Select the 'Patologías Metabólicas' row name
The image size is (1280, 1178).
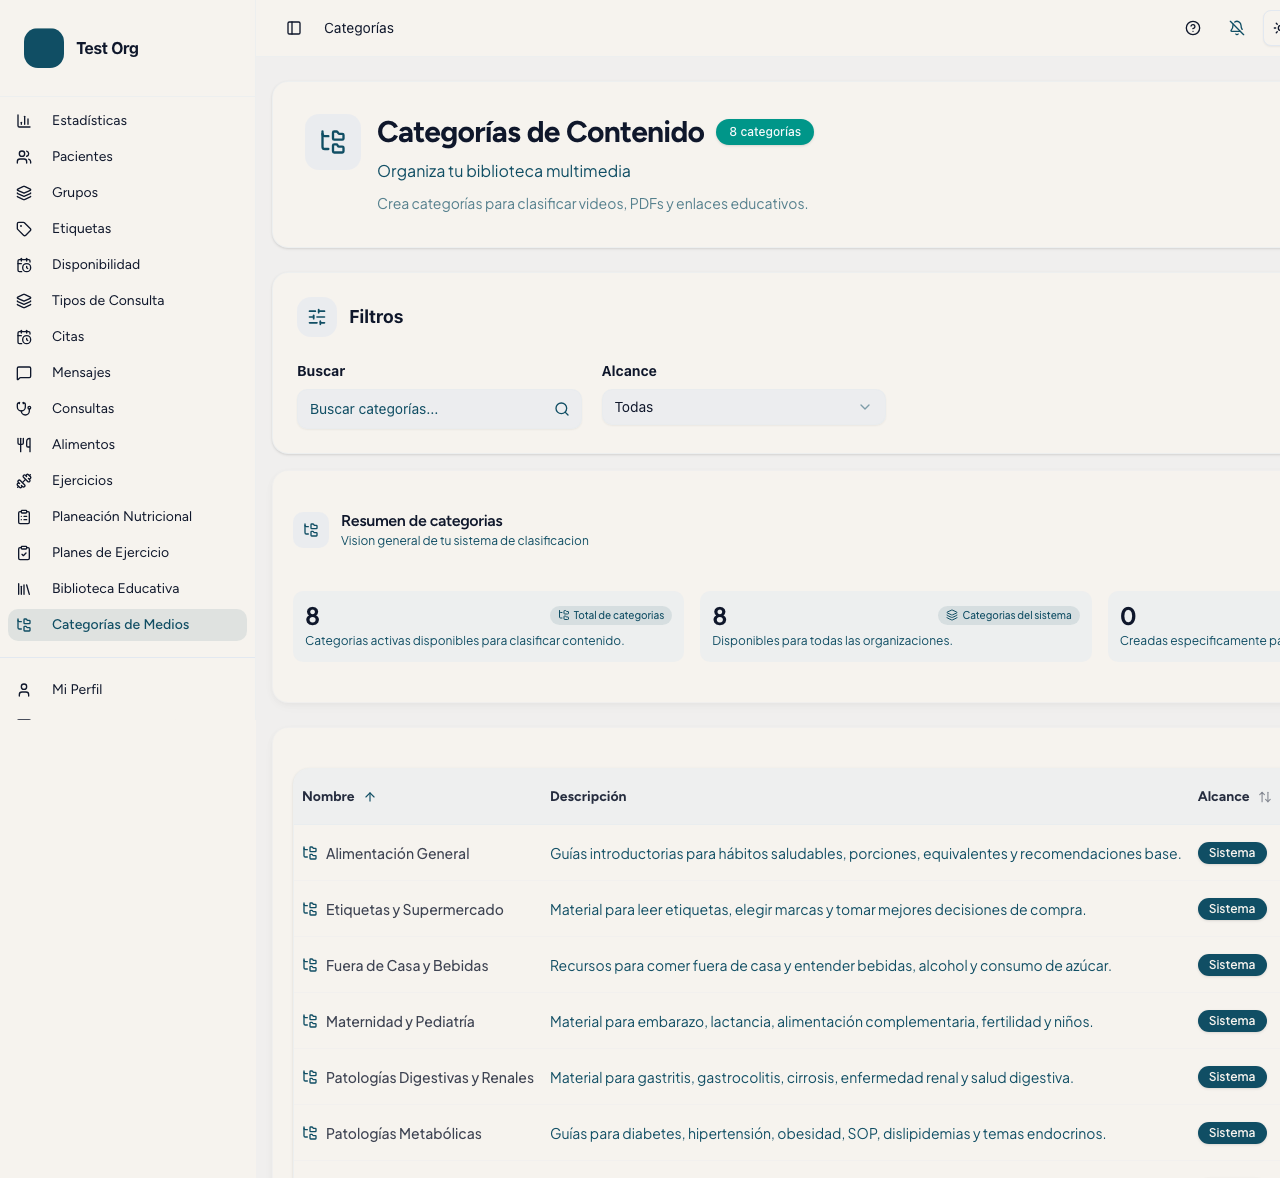(404, 1134)
